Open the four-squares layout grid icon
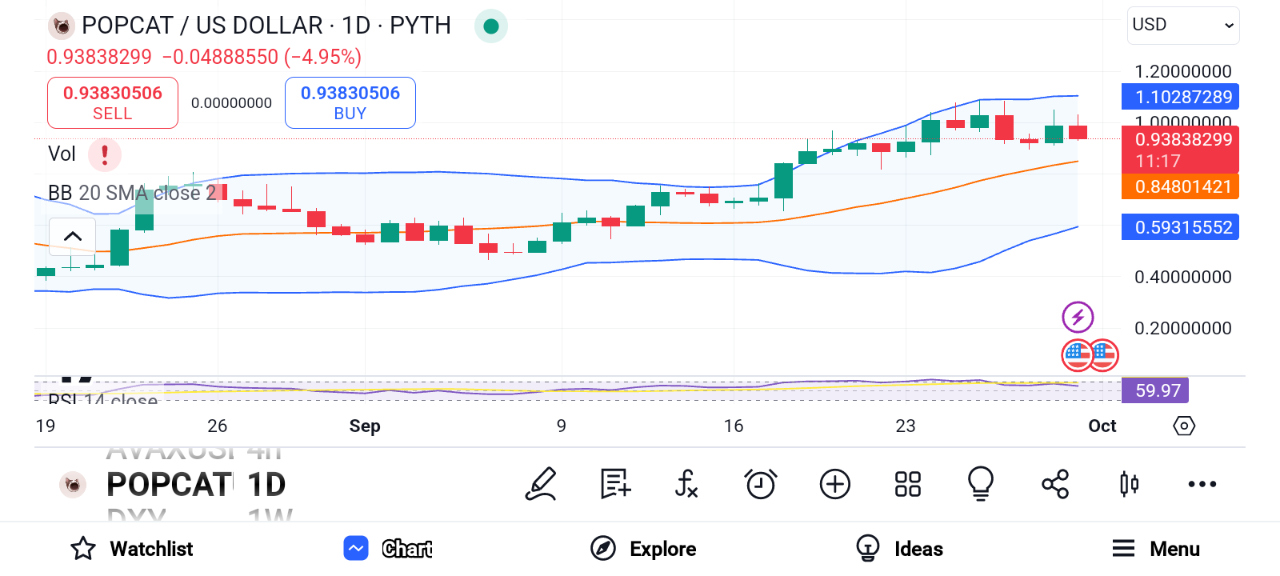1280x576 pixels. click(x=908, y=484)
